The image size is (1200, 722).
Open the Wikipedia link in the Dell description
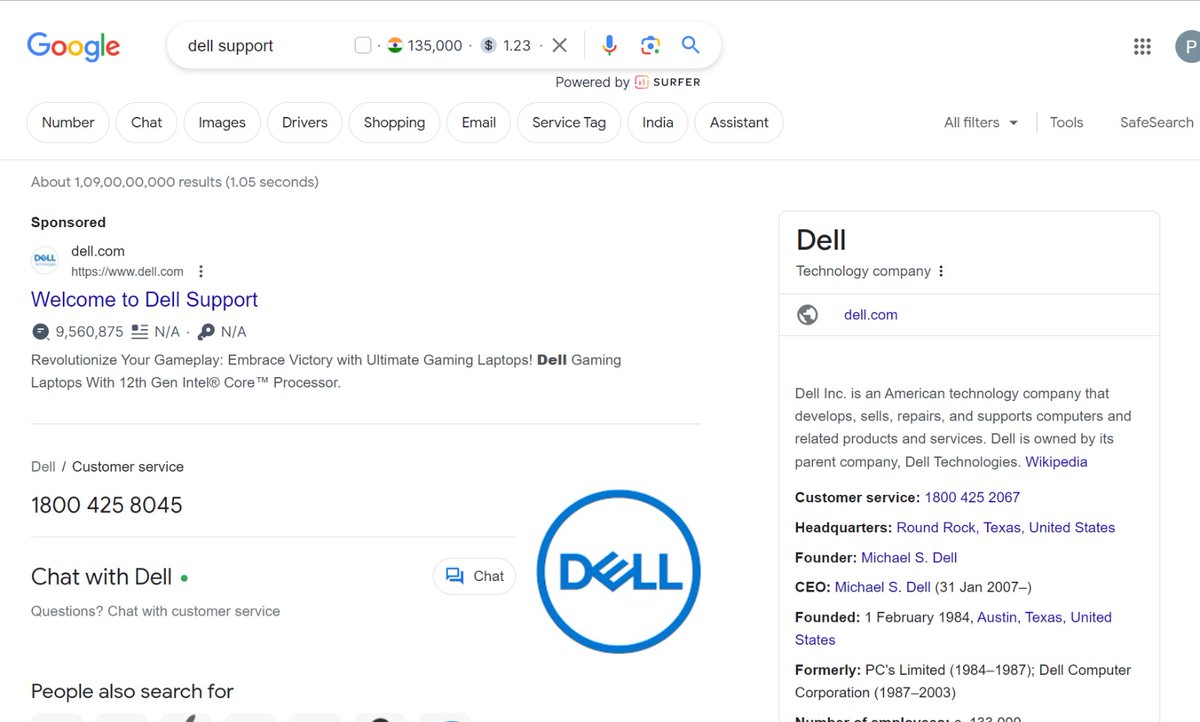click(x=1056, y=462)
